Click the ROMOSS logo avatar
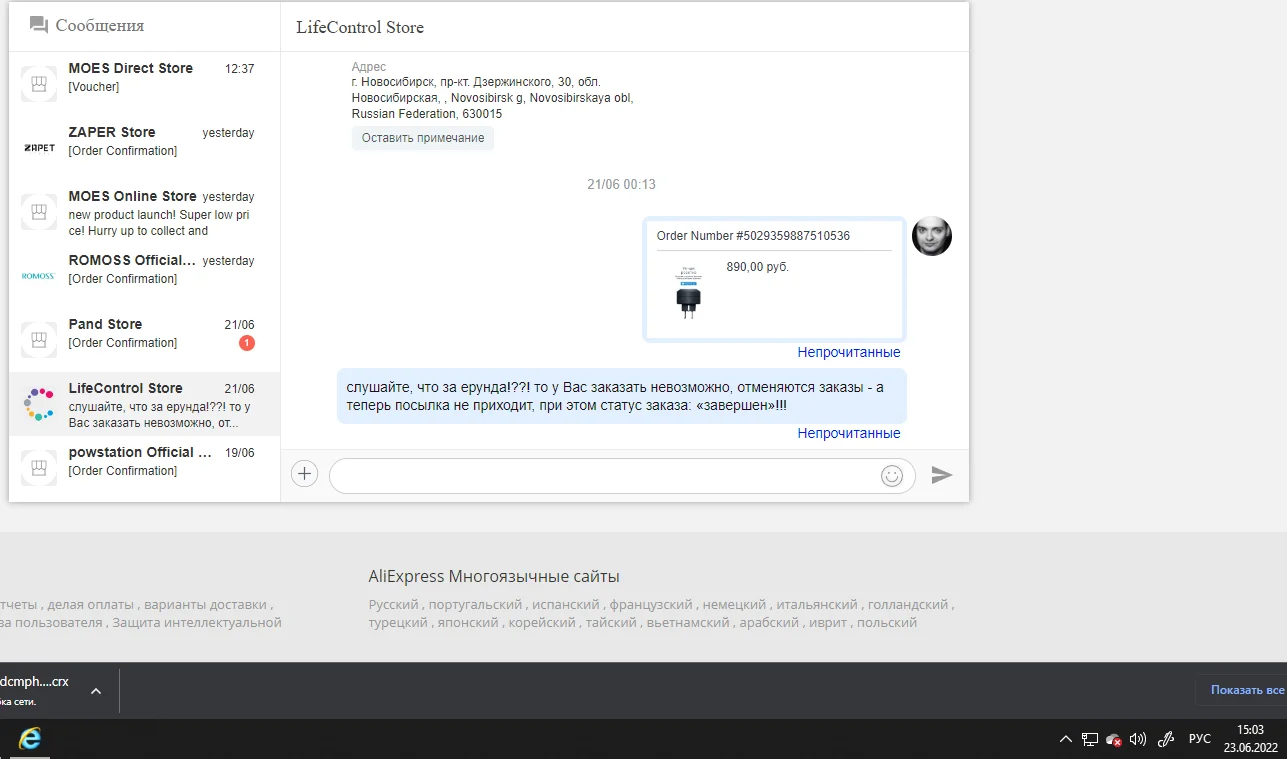The height and width of the screenshot is (759, 1287). click(39, 276)
